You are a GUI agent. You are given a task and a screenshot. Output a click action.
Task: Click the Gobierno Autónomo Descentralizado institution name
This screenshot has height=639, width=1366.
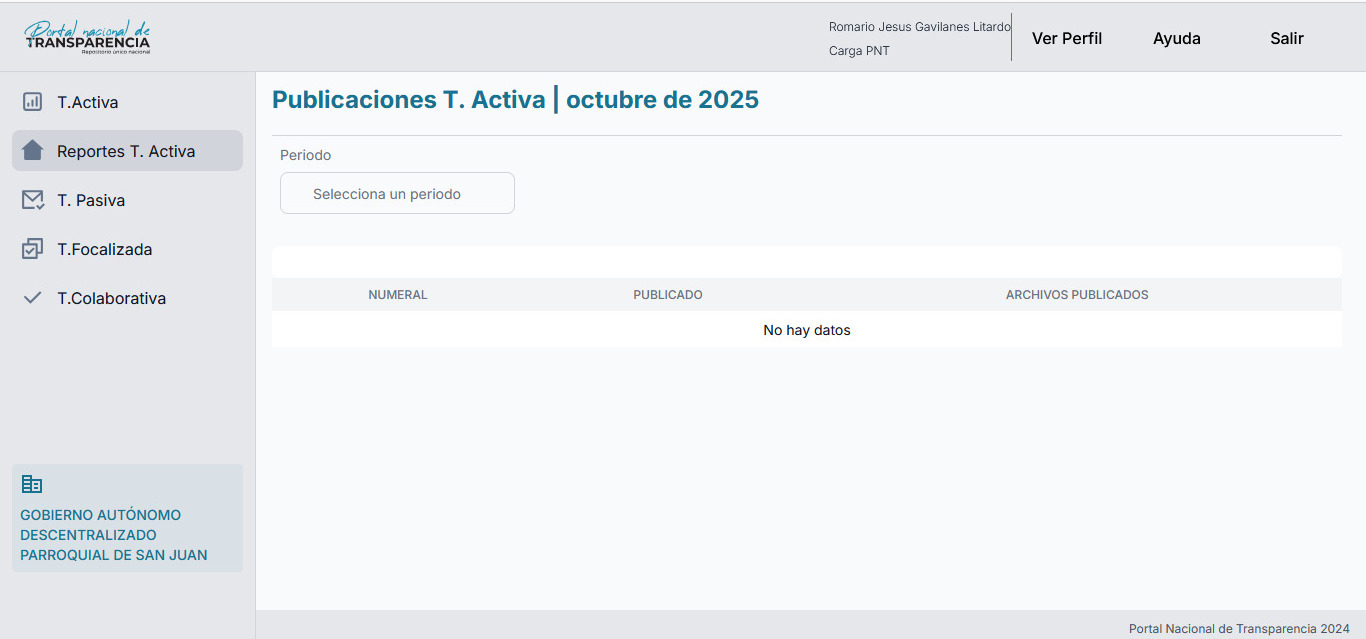114,535
